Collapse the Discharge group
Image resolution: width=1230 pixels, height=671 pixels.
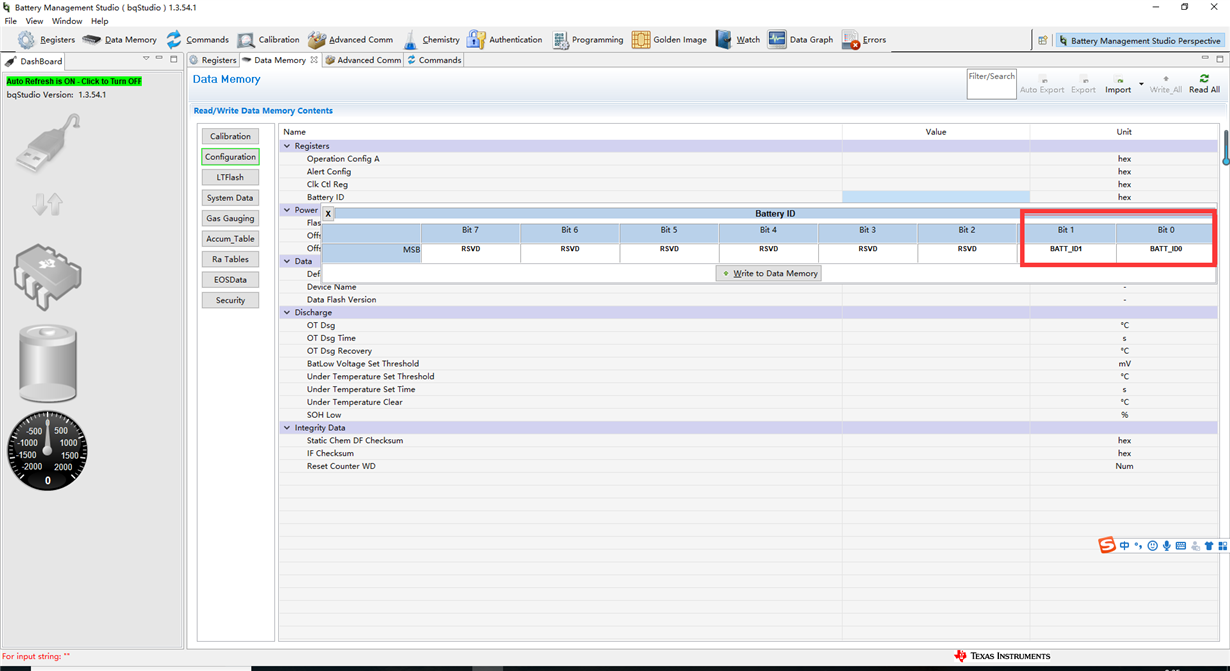[287, 313]
